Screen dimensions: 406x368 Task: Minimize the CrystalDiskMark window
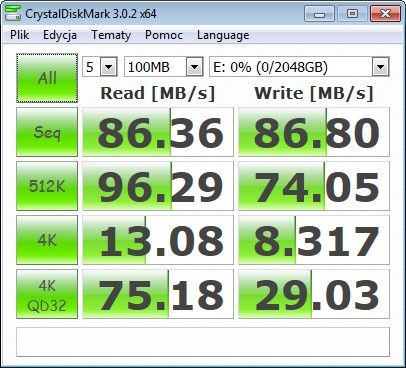[x=319, y=14]
